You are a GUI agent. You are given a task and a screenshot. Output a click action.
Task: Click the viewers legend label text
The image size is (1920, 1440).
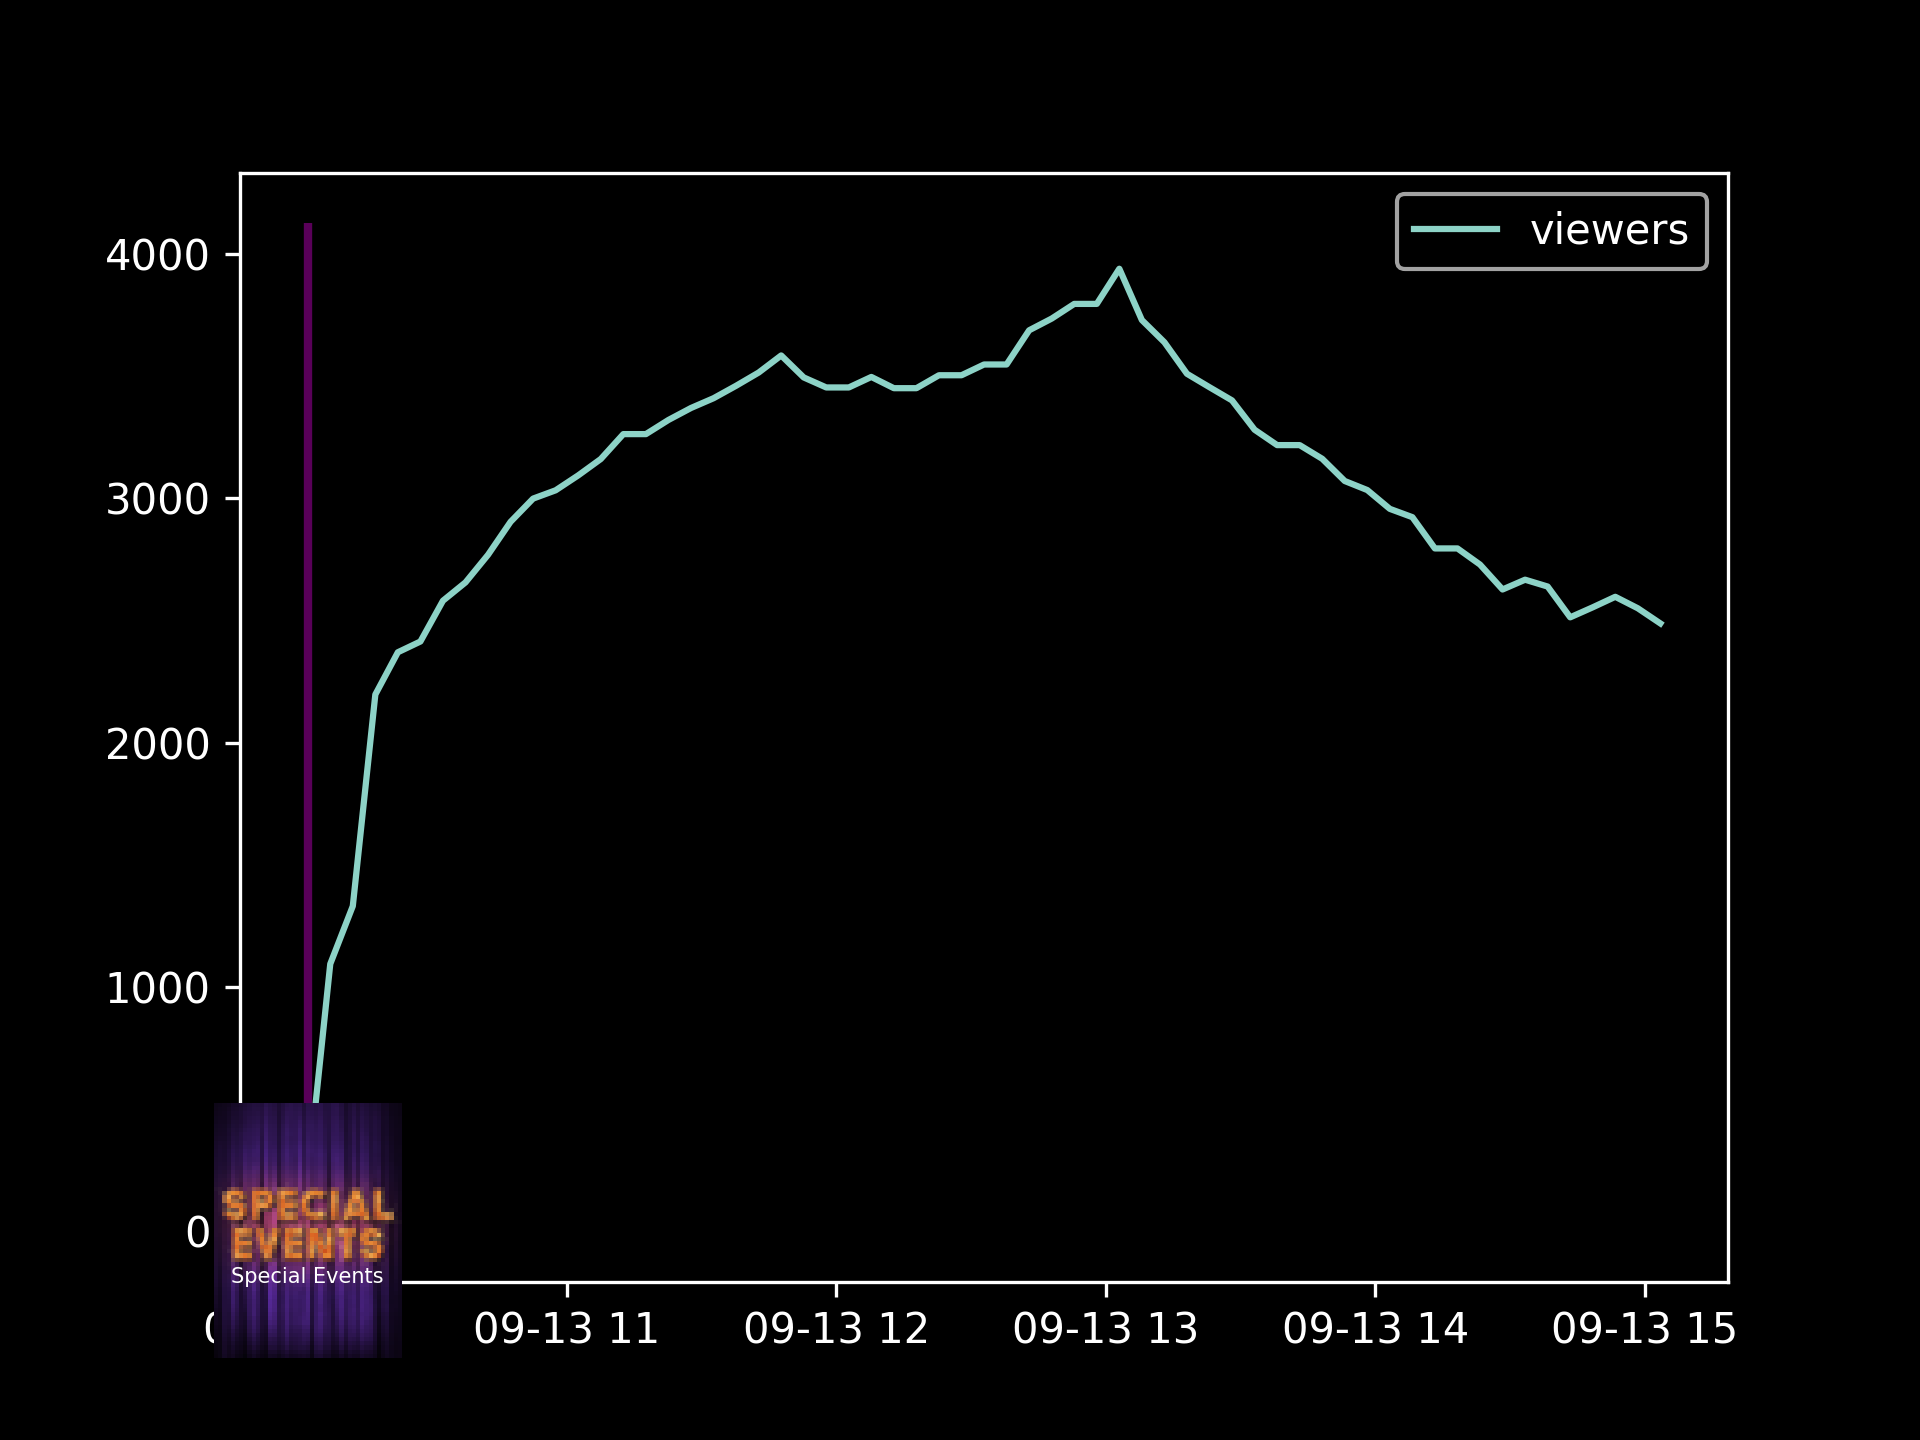point(1608,231)
